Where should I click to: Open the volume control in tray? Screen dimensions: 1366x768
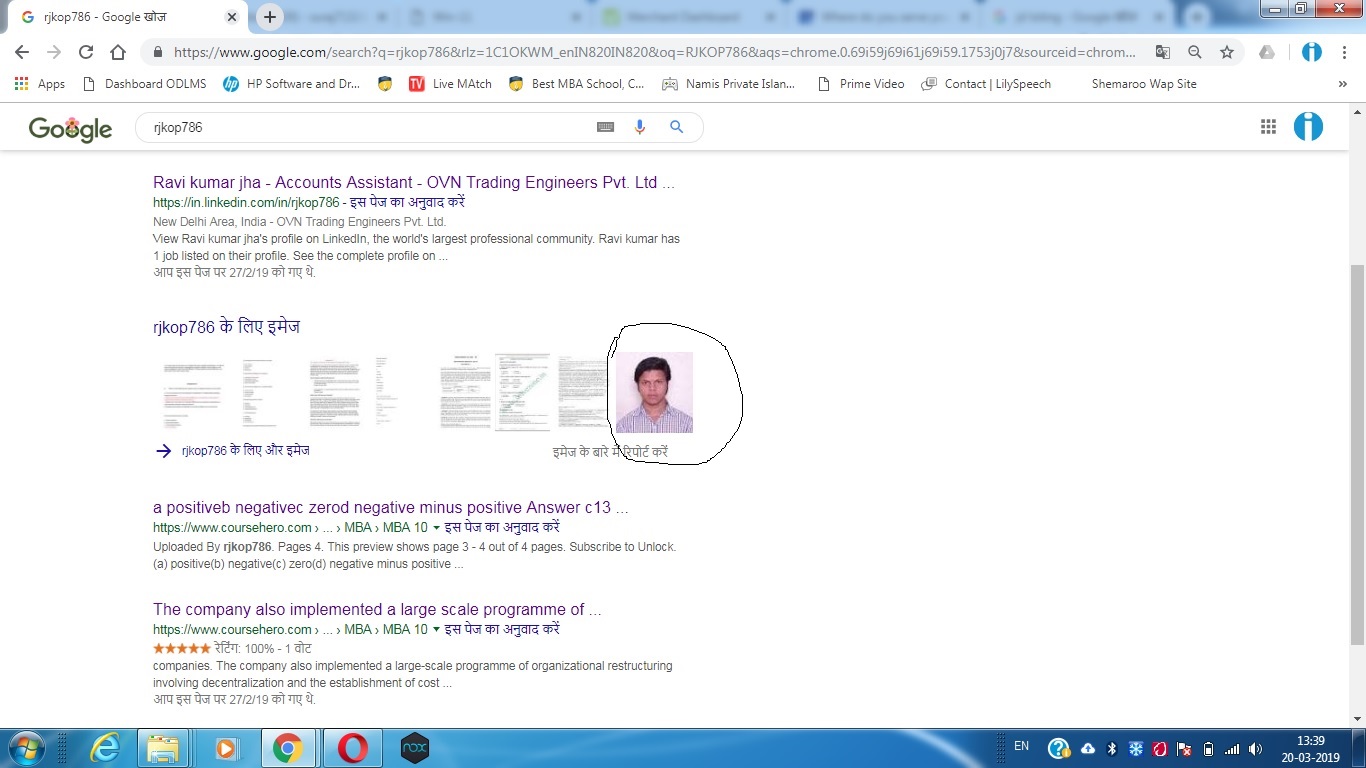[1255, 749]
